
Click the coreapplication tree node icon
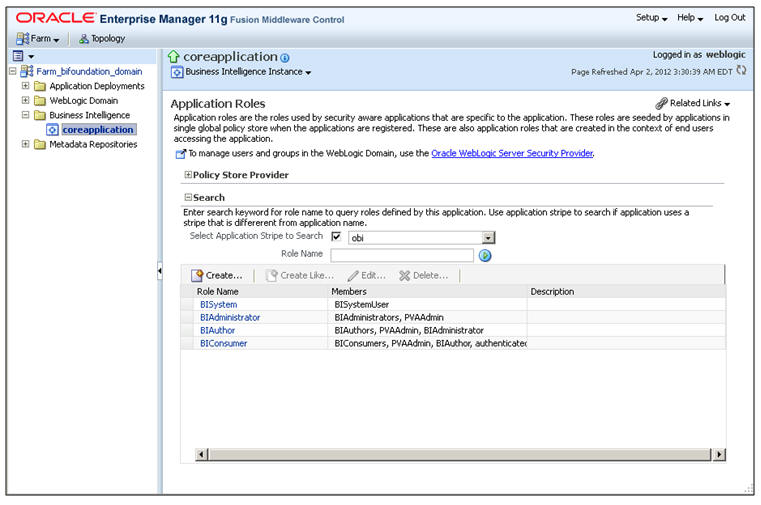tap(52, 130)
